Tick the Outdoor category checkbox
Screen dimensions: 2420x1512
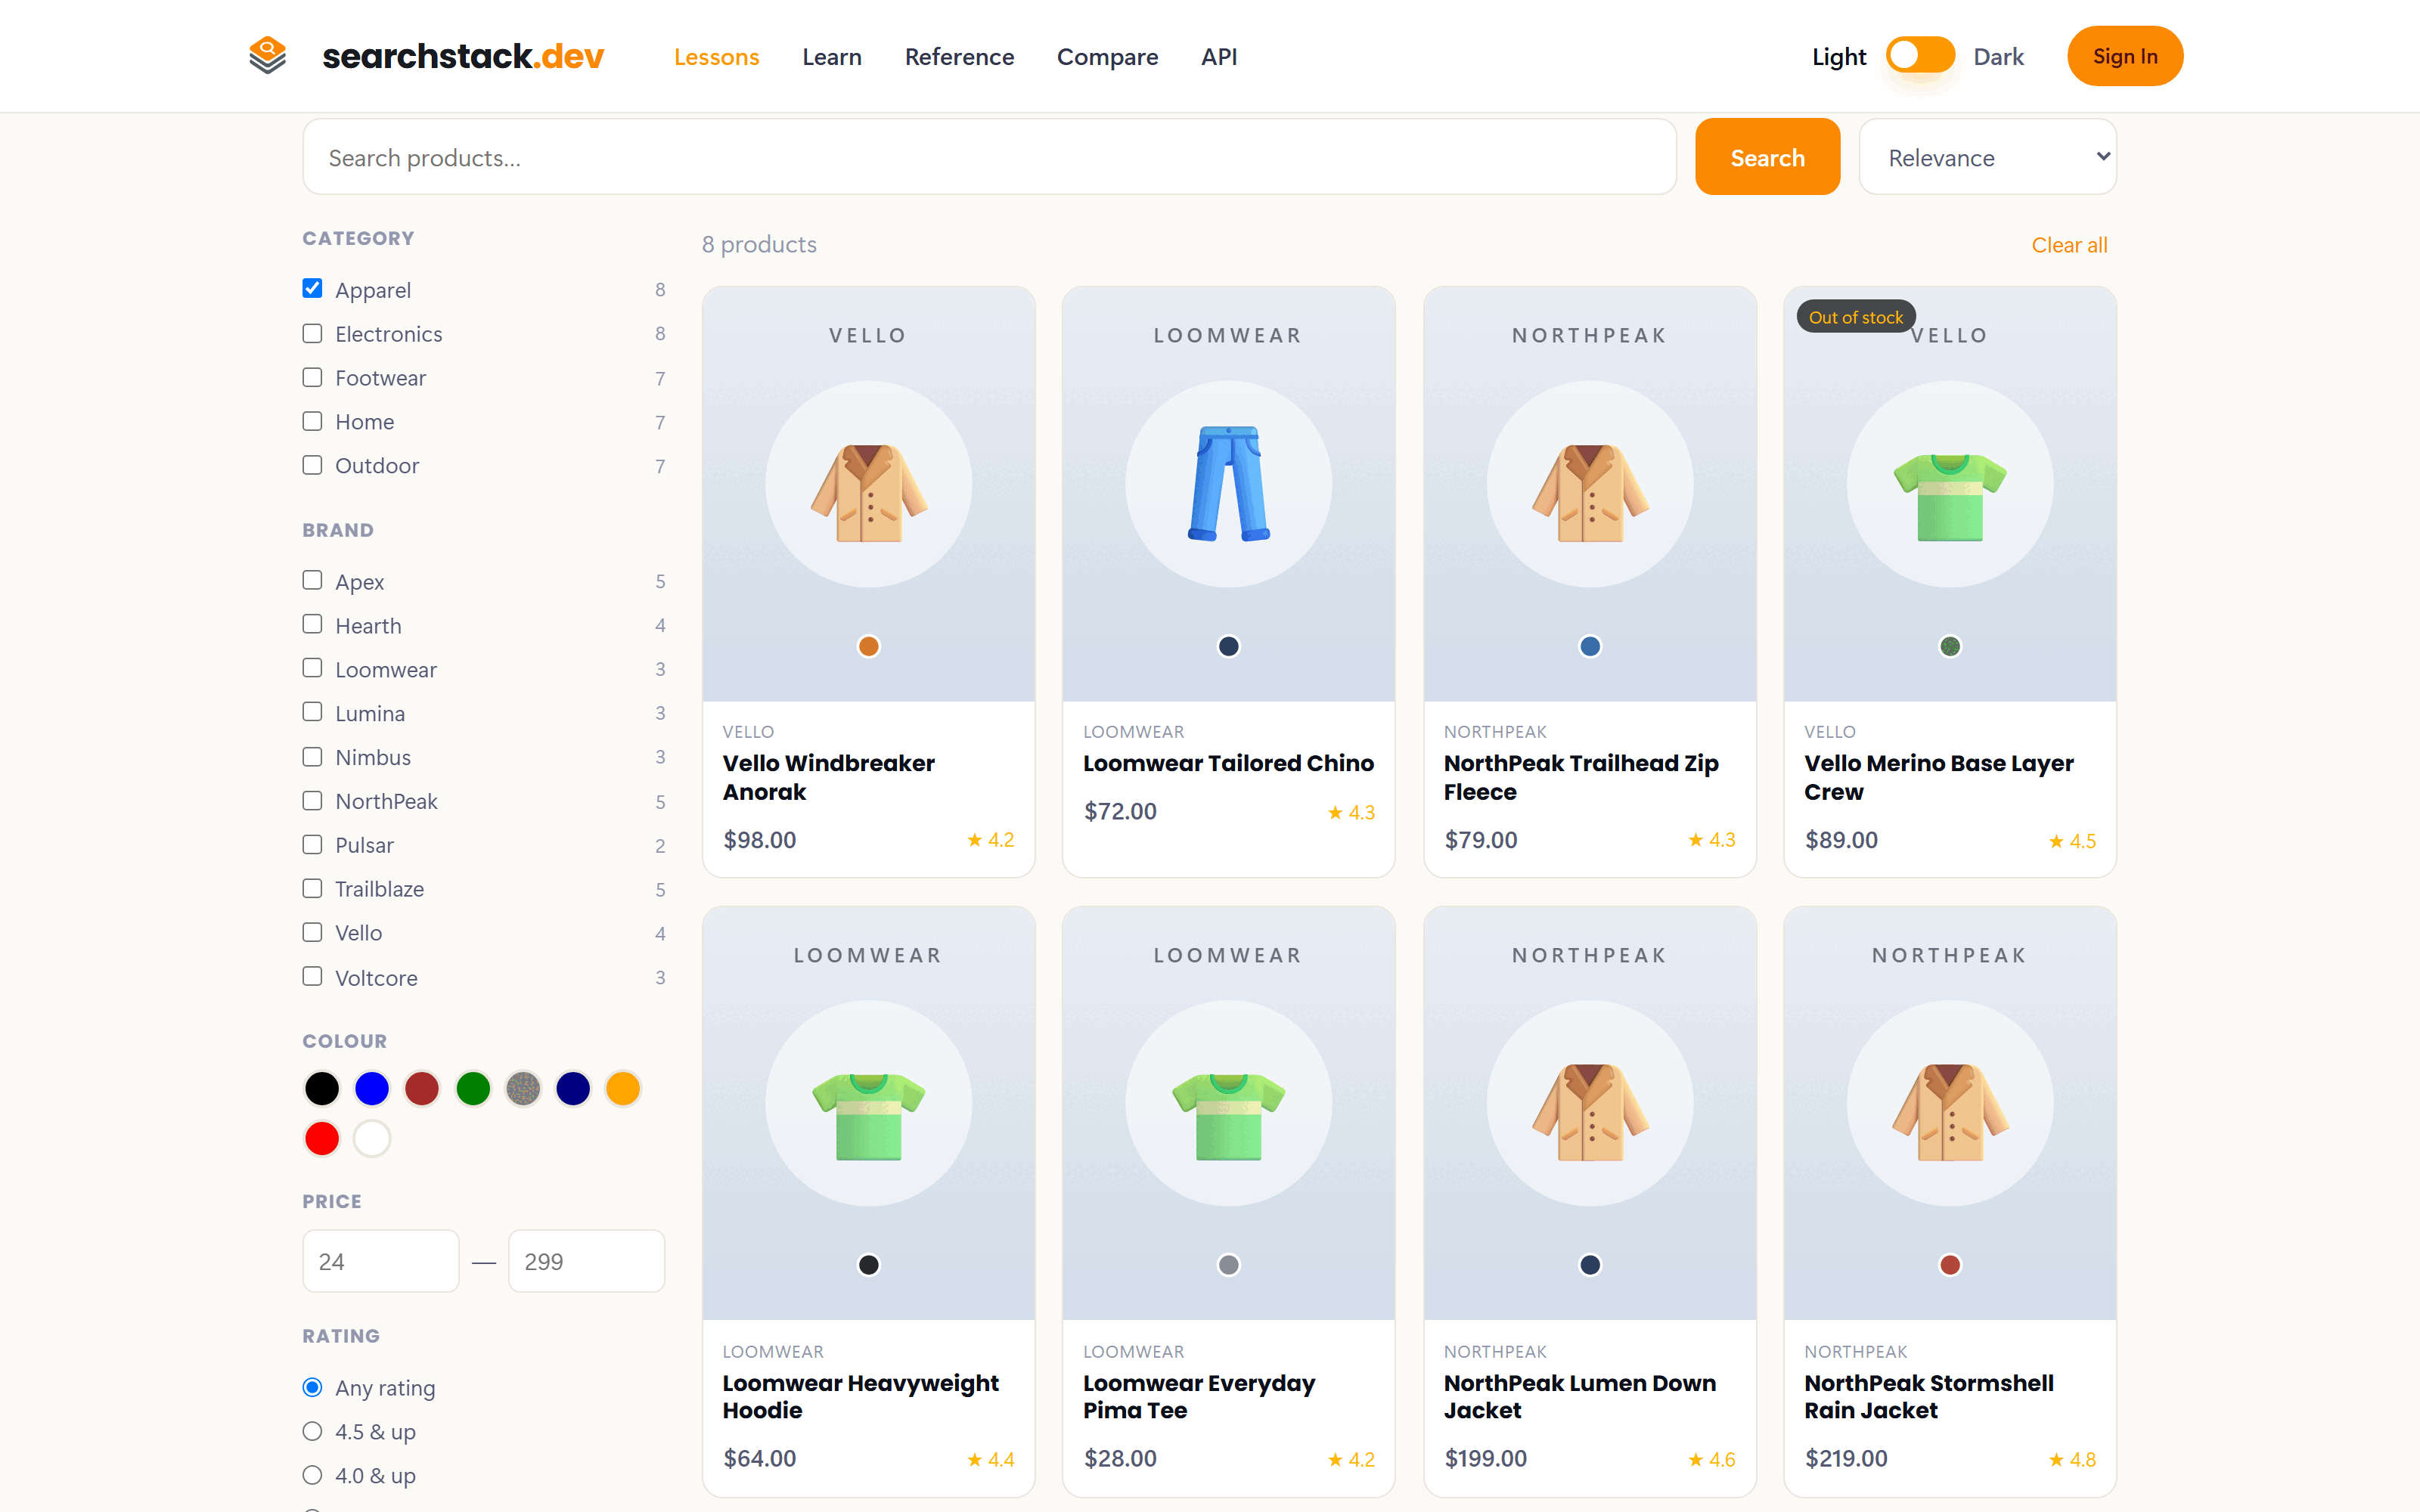(x=312, y=465)
